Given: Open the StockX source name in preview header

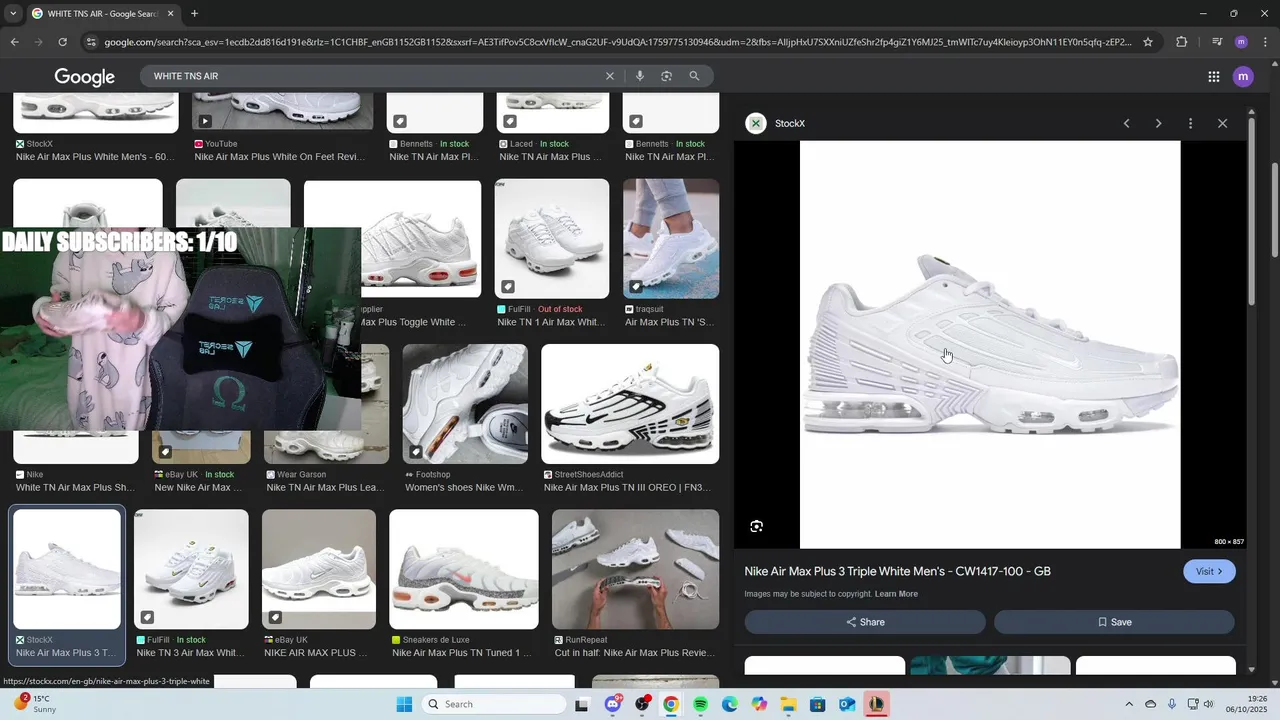Looking at the screenshot, I should coord(790,123).
